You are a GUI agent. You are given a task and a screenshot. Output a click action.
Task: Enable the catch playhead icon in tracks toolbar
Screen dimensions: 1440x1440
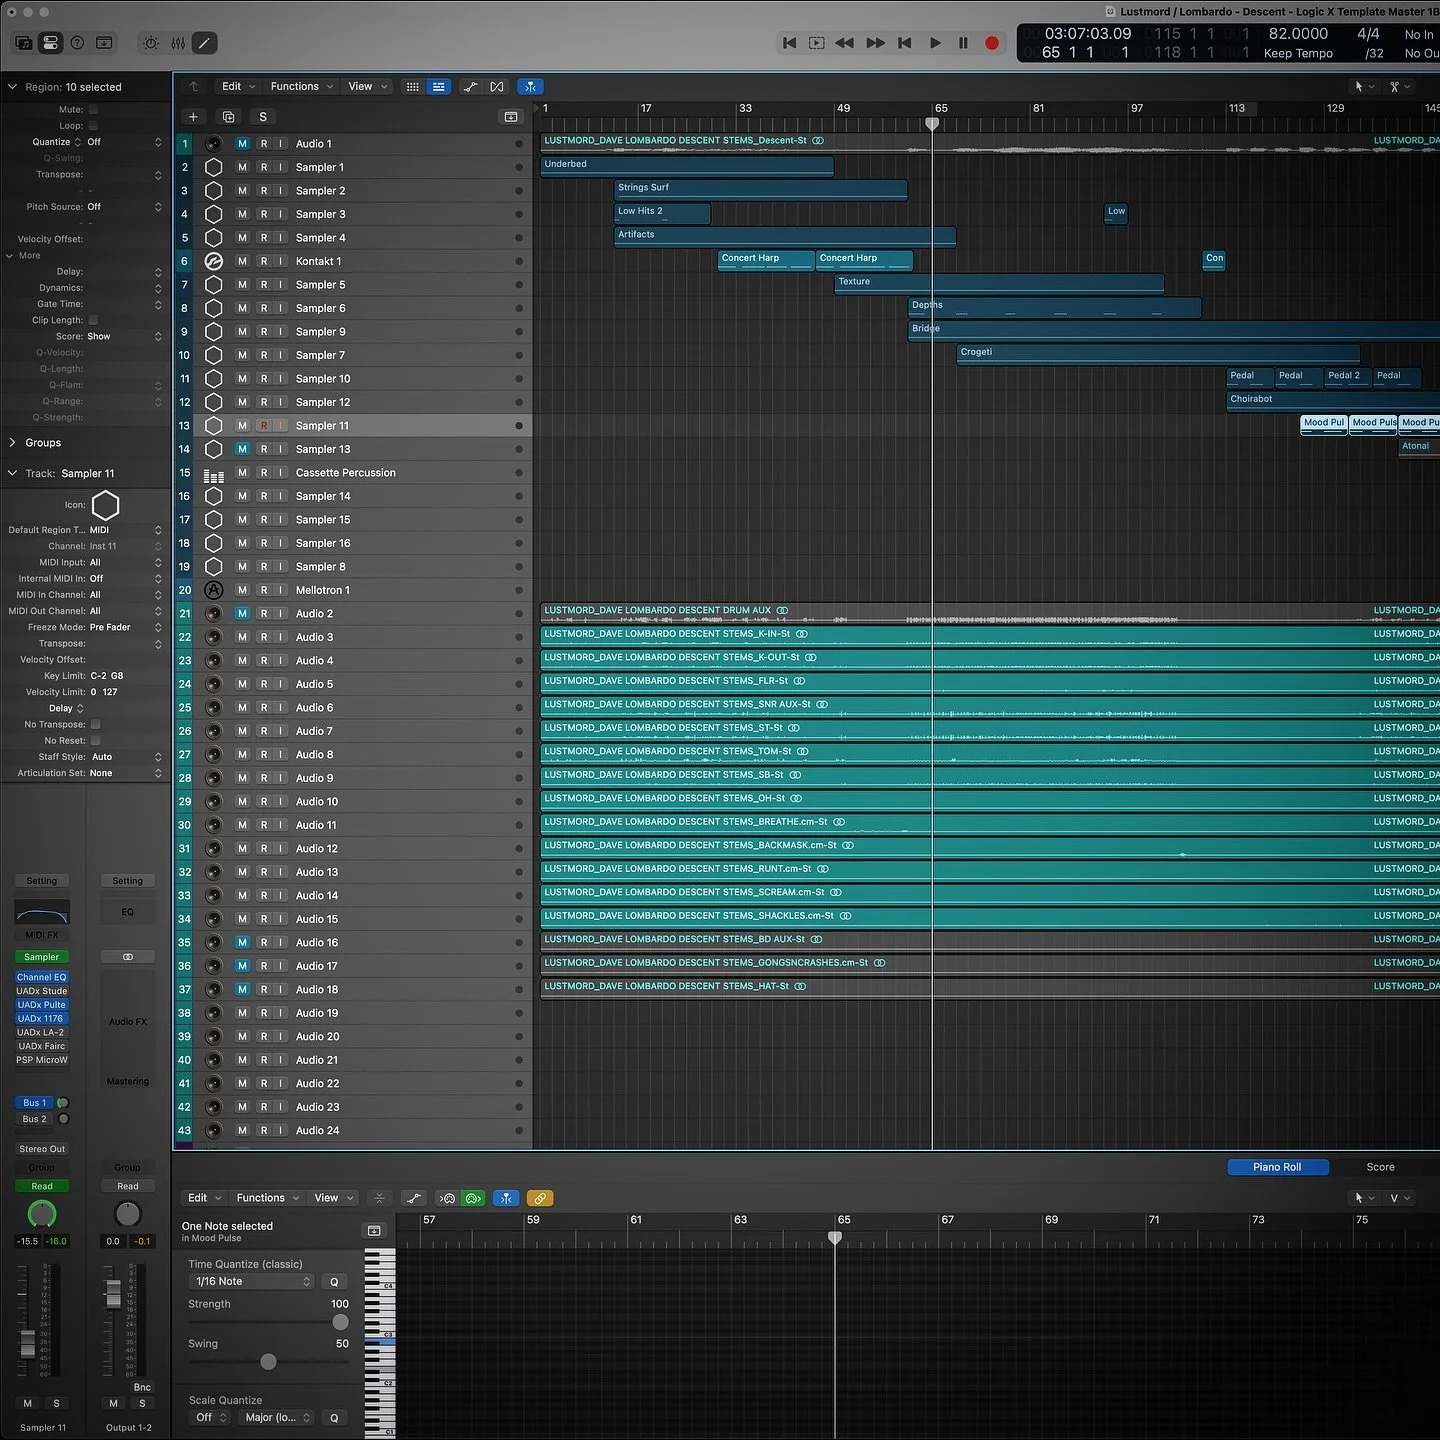click(x=531, y=87)
